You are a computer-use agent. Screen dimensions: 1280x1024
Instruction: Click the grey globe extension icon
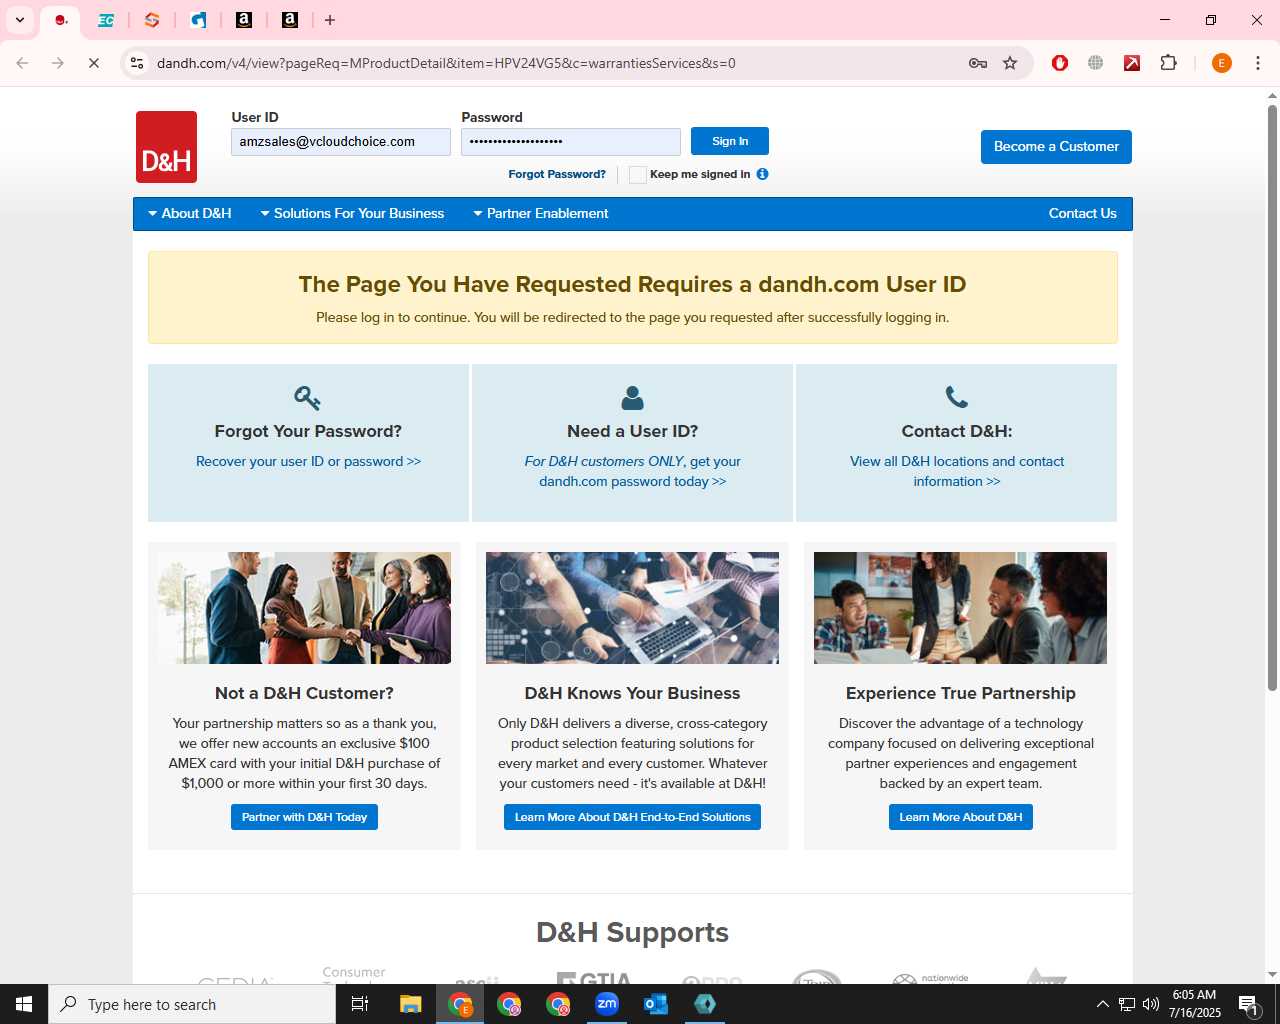[x=1096, y=63]
